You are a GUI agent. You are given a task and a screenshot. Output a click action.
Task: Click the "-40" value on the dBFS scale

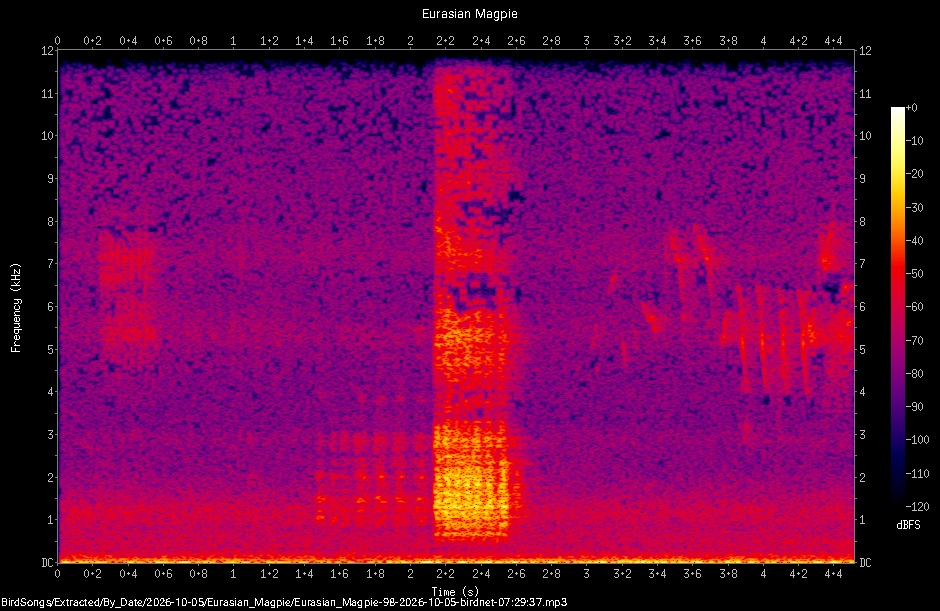tap(914, 240)
